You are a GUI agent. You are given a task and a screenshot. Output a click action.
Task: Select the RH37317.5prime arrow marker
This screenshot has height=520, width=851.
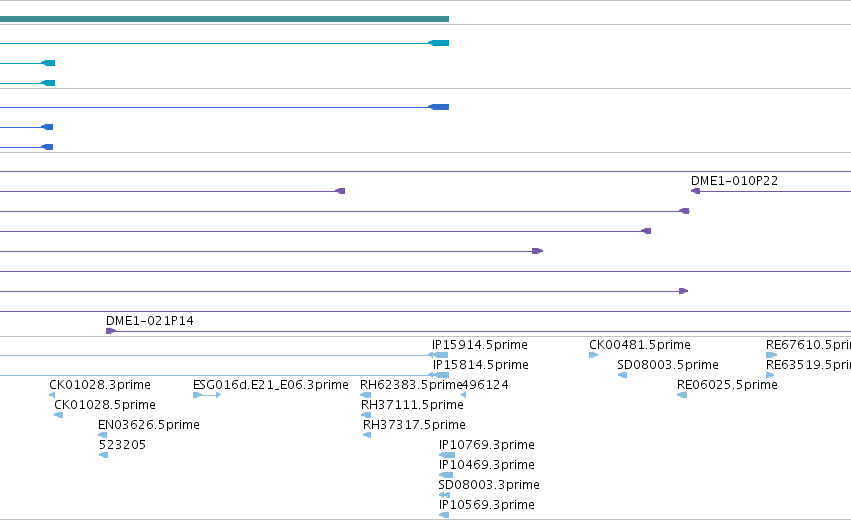click(367, 435)
